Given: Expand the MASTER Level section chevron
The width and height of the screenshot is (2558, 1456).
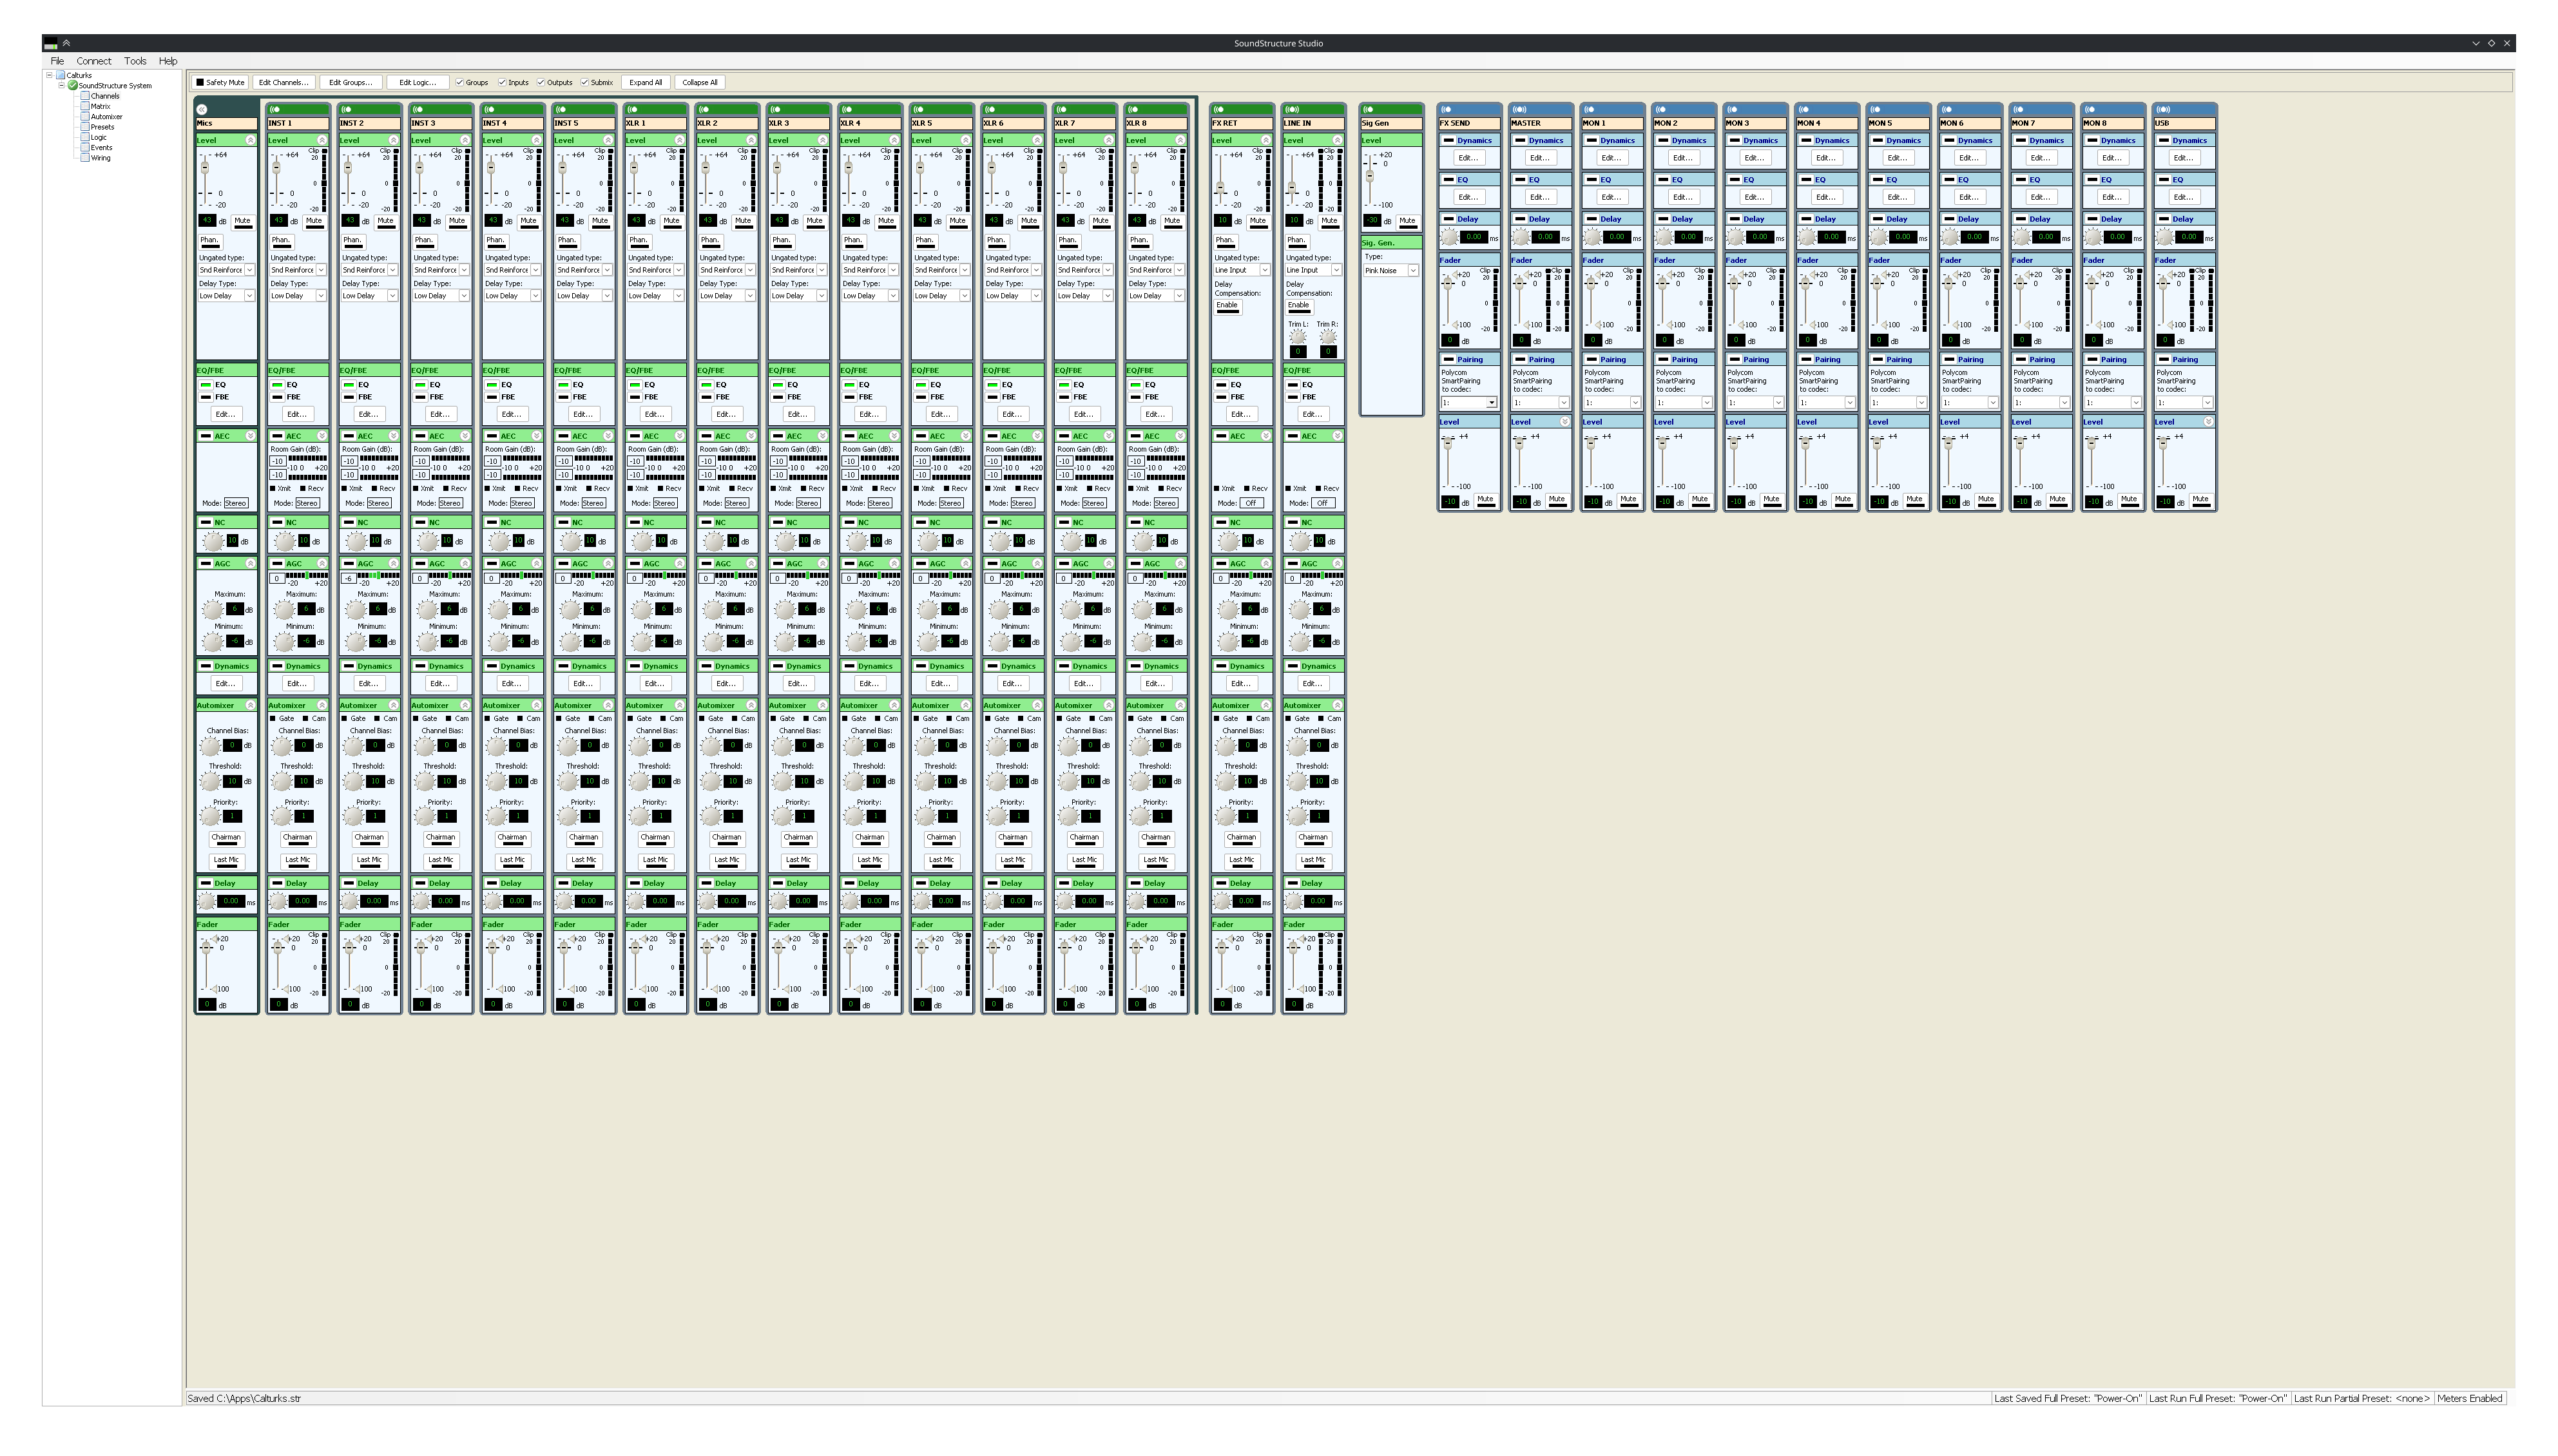Looking at the screenshot, I should tap(1565, 422).
